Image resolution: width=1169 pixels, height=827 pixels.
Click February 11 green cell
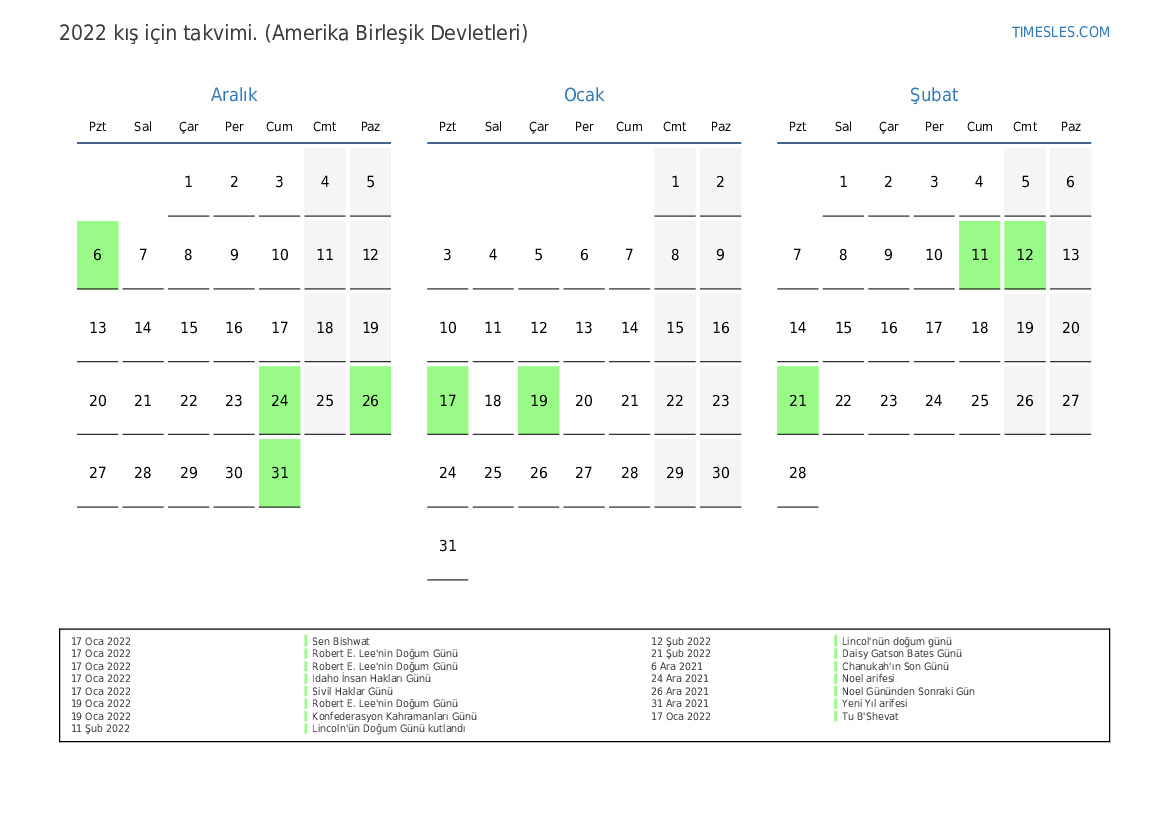(x=979, y=255)
